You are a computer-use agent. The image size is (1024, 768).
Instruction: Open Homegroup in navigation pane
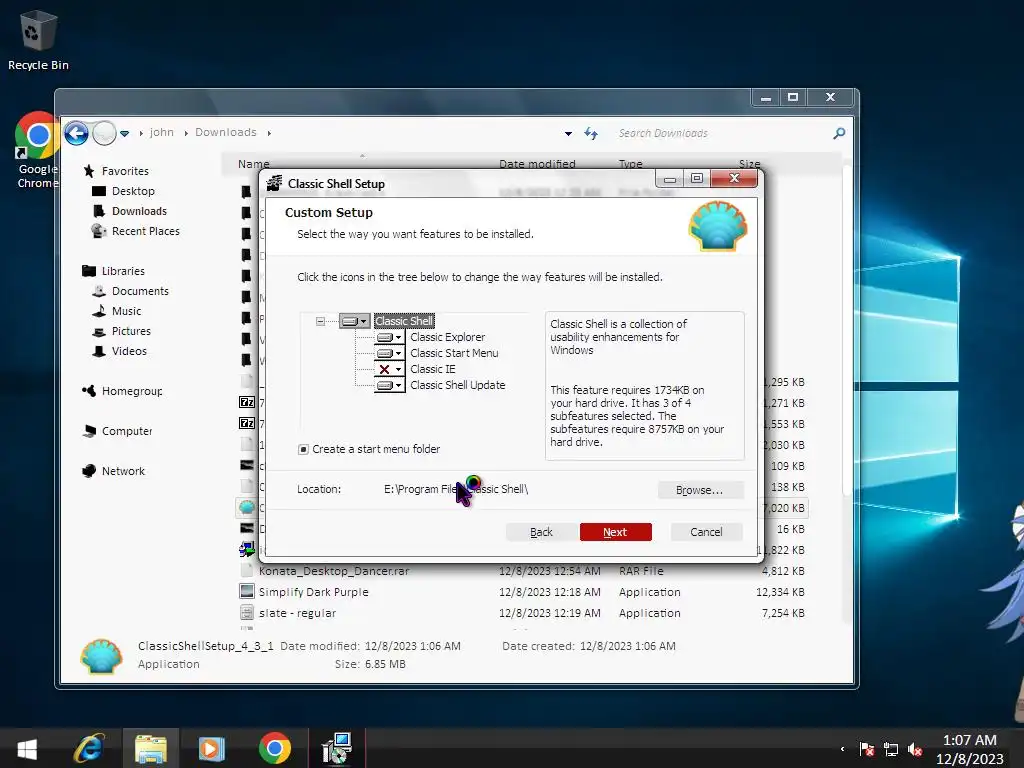point(131,391)
